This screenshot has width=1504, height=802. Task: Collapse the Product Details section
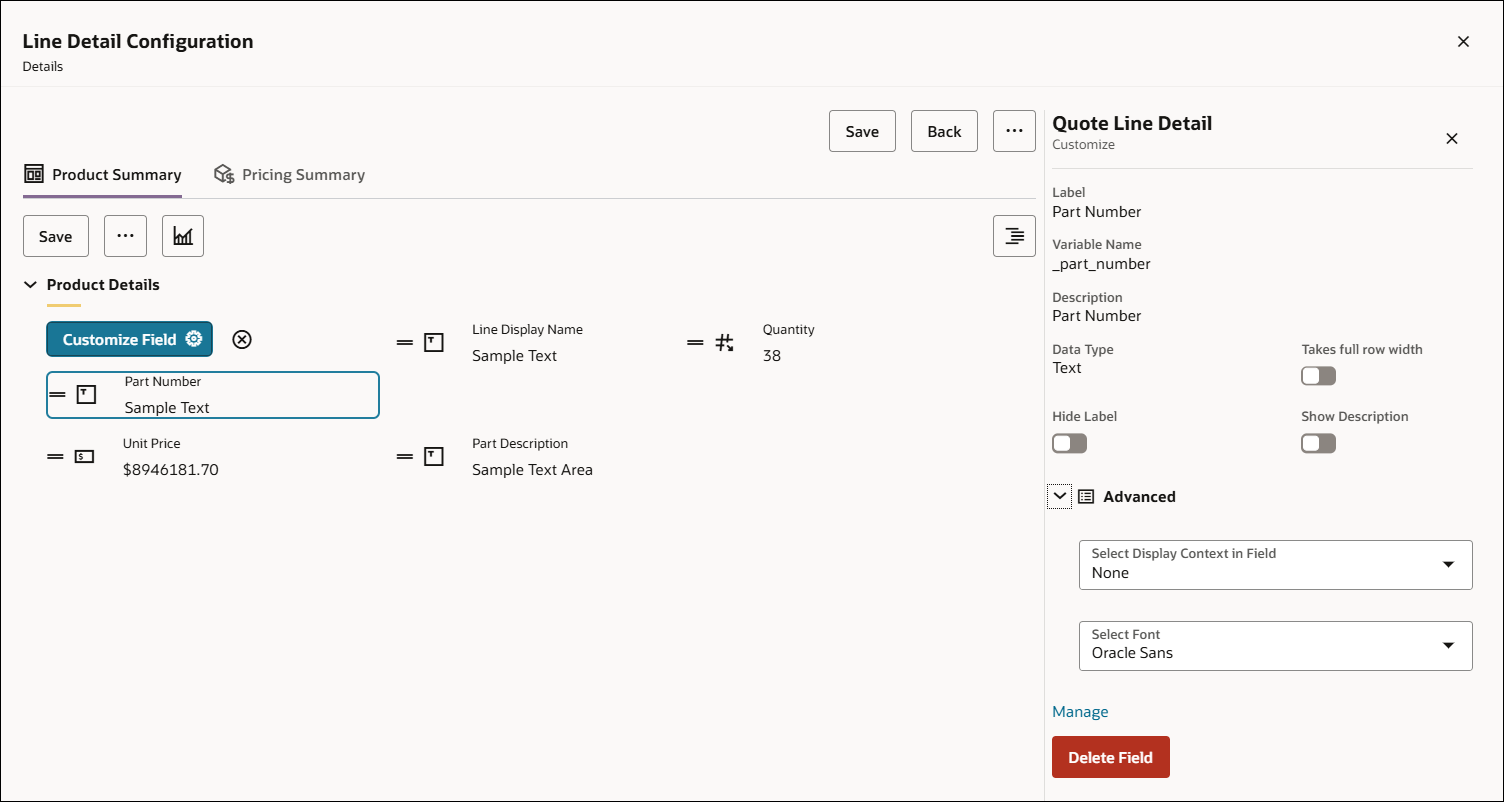(x=30, y=285)
